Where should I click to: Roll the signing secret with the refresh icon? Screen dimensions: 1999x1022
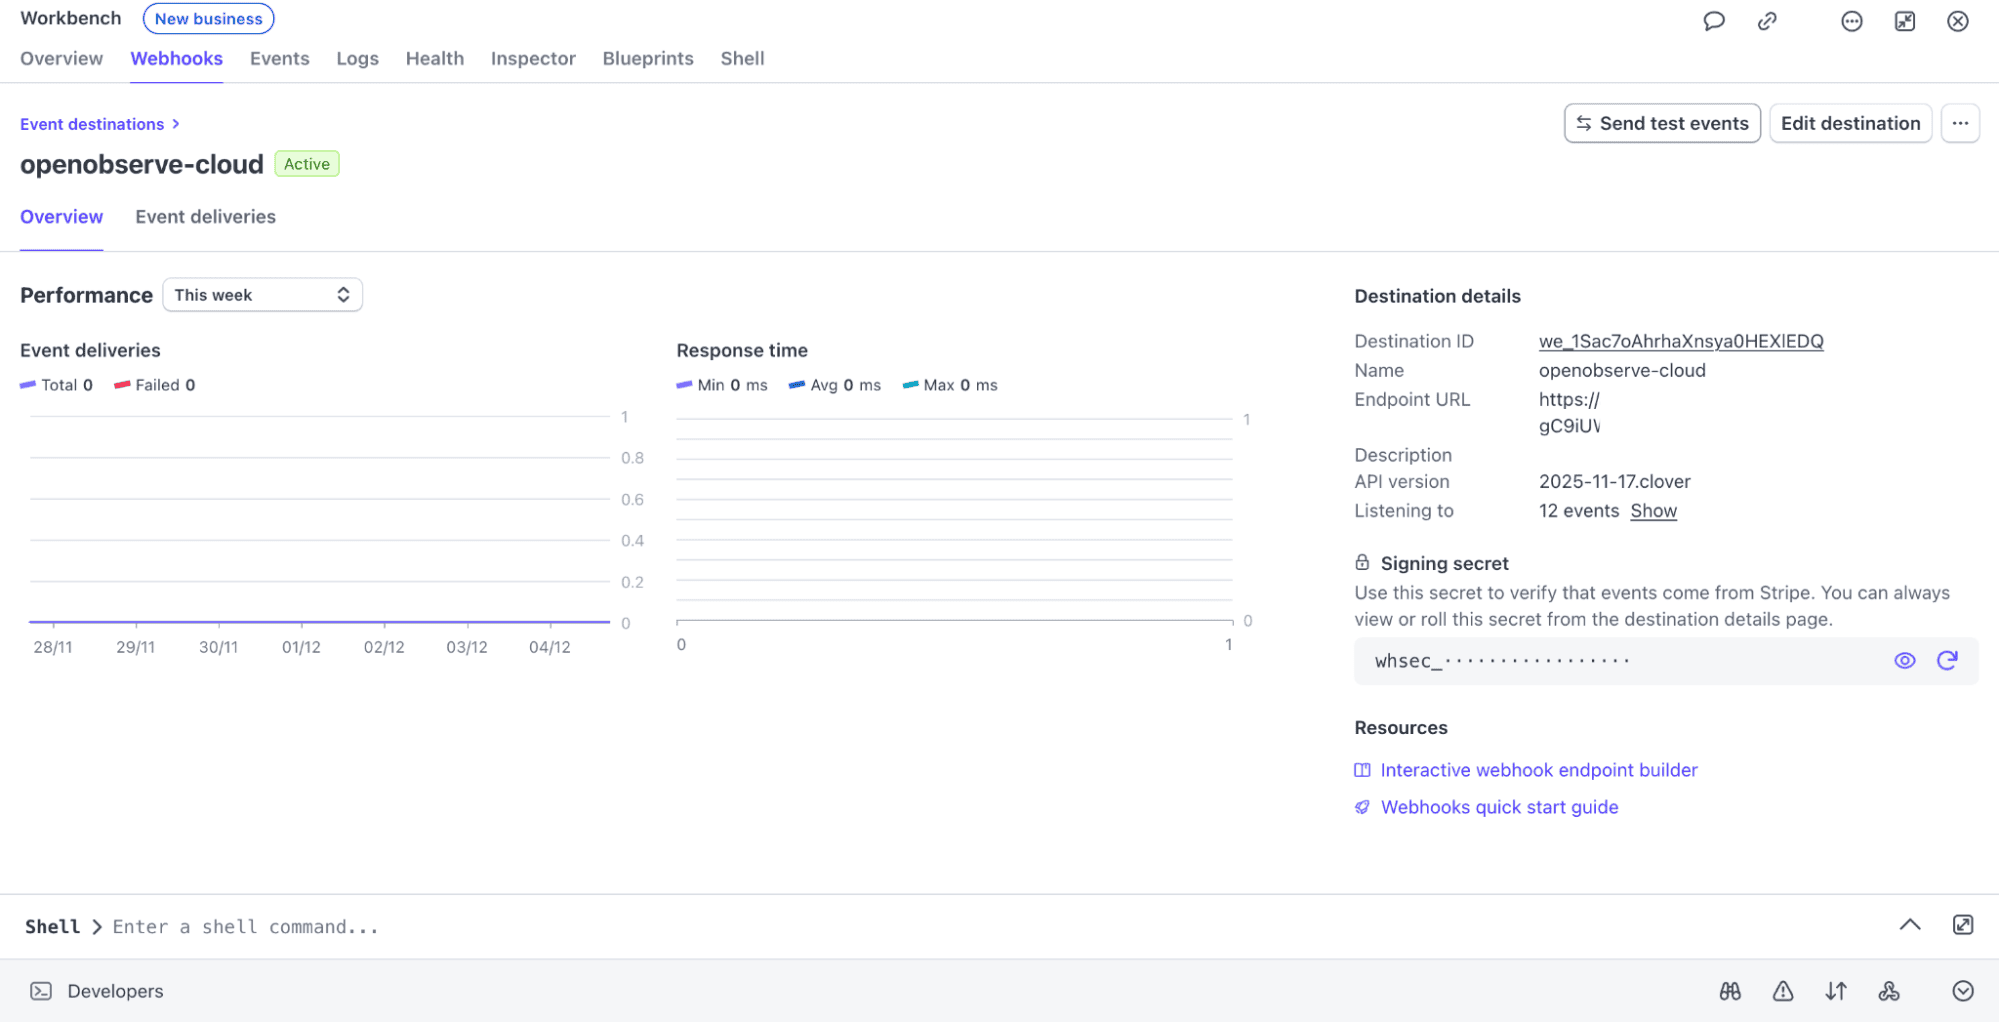[1946, 660]
